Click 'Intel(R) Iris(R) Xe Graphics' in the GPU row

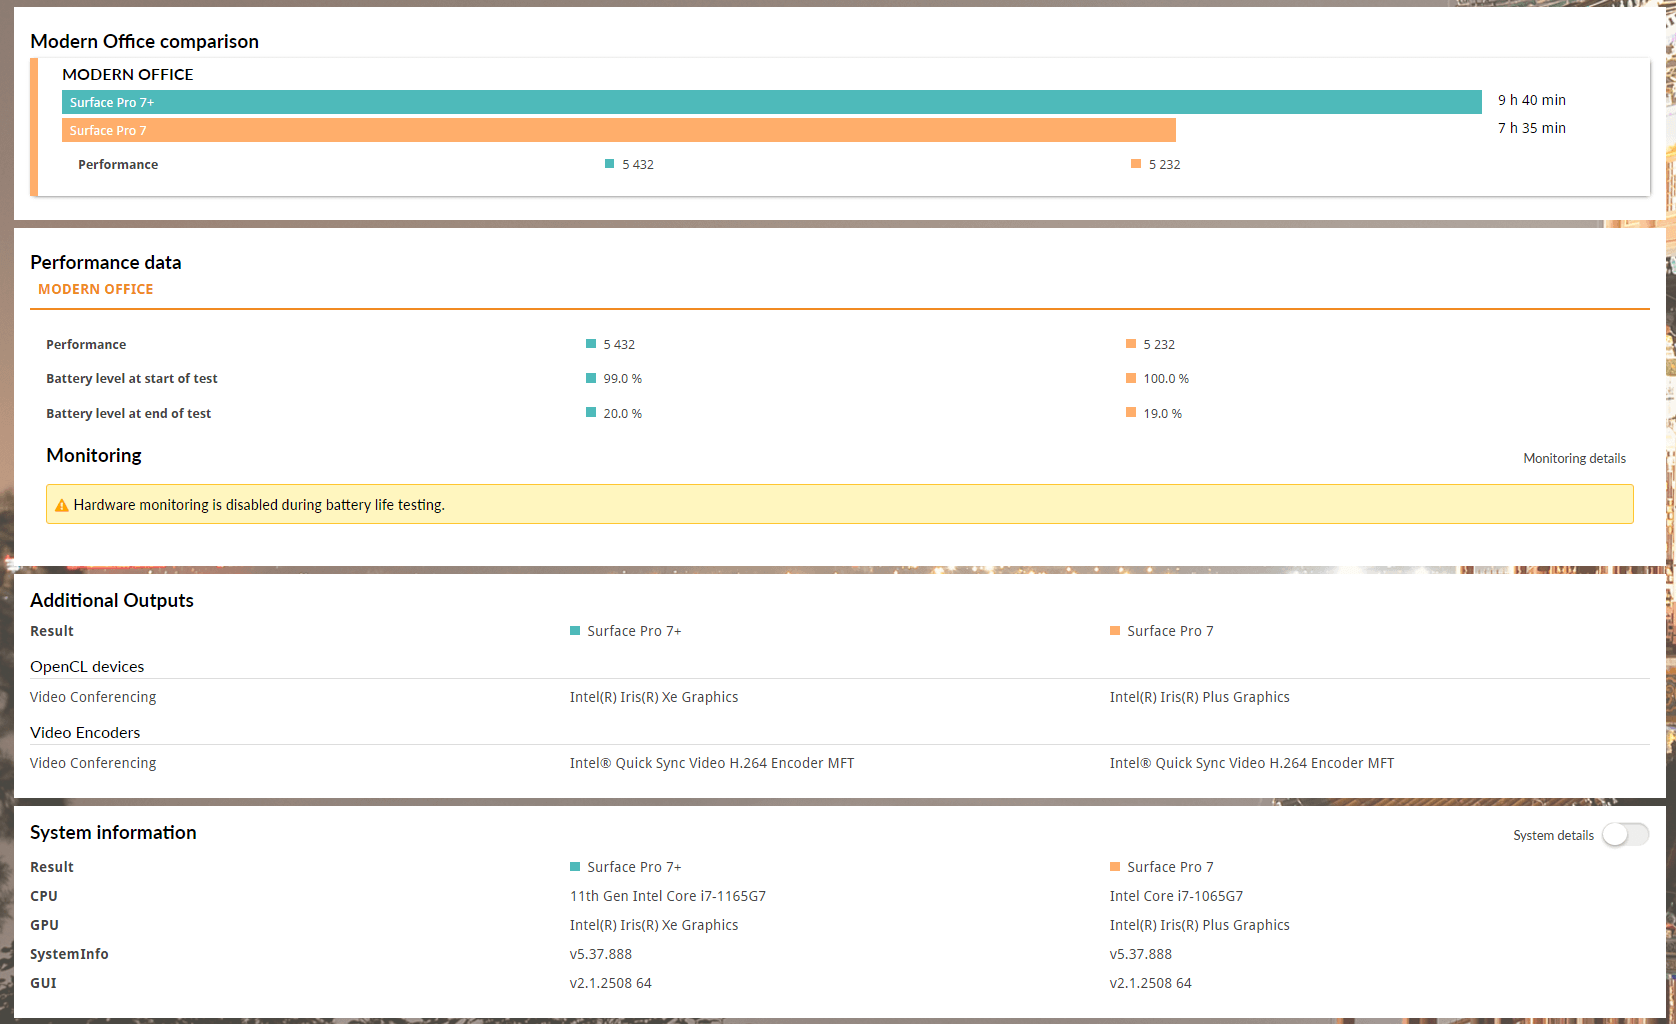tap(654, 925)
